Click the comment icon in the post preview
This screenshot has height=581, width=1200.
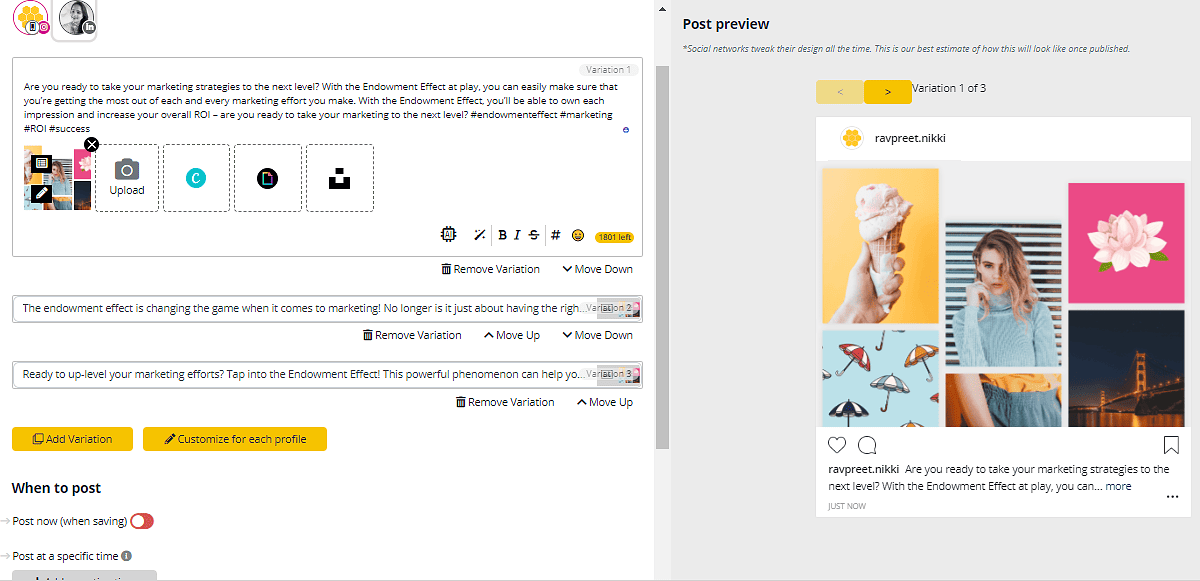point(867,444)
